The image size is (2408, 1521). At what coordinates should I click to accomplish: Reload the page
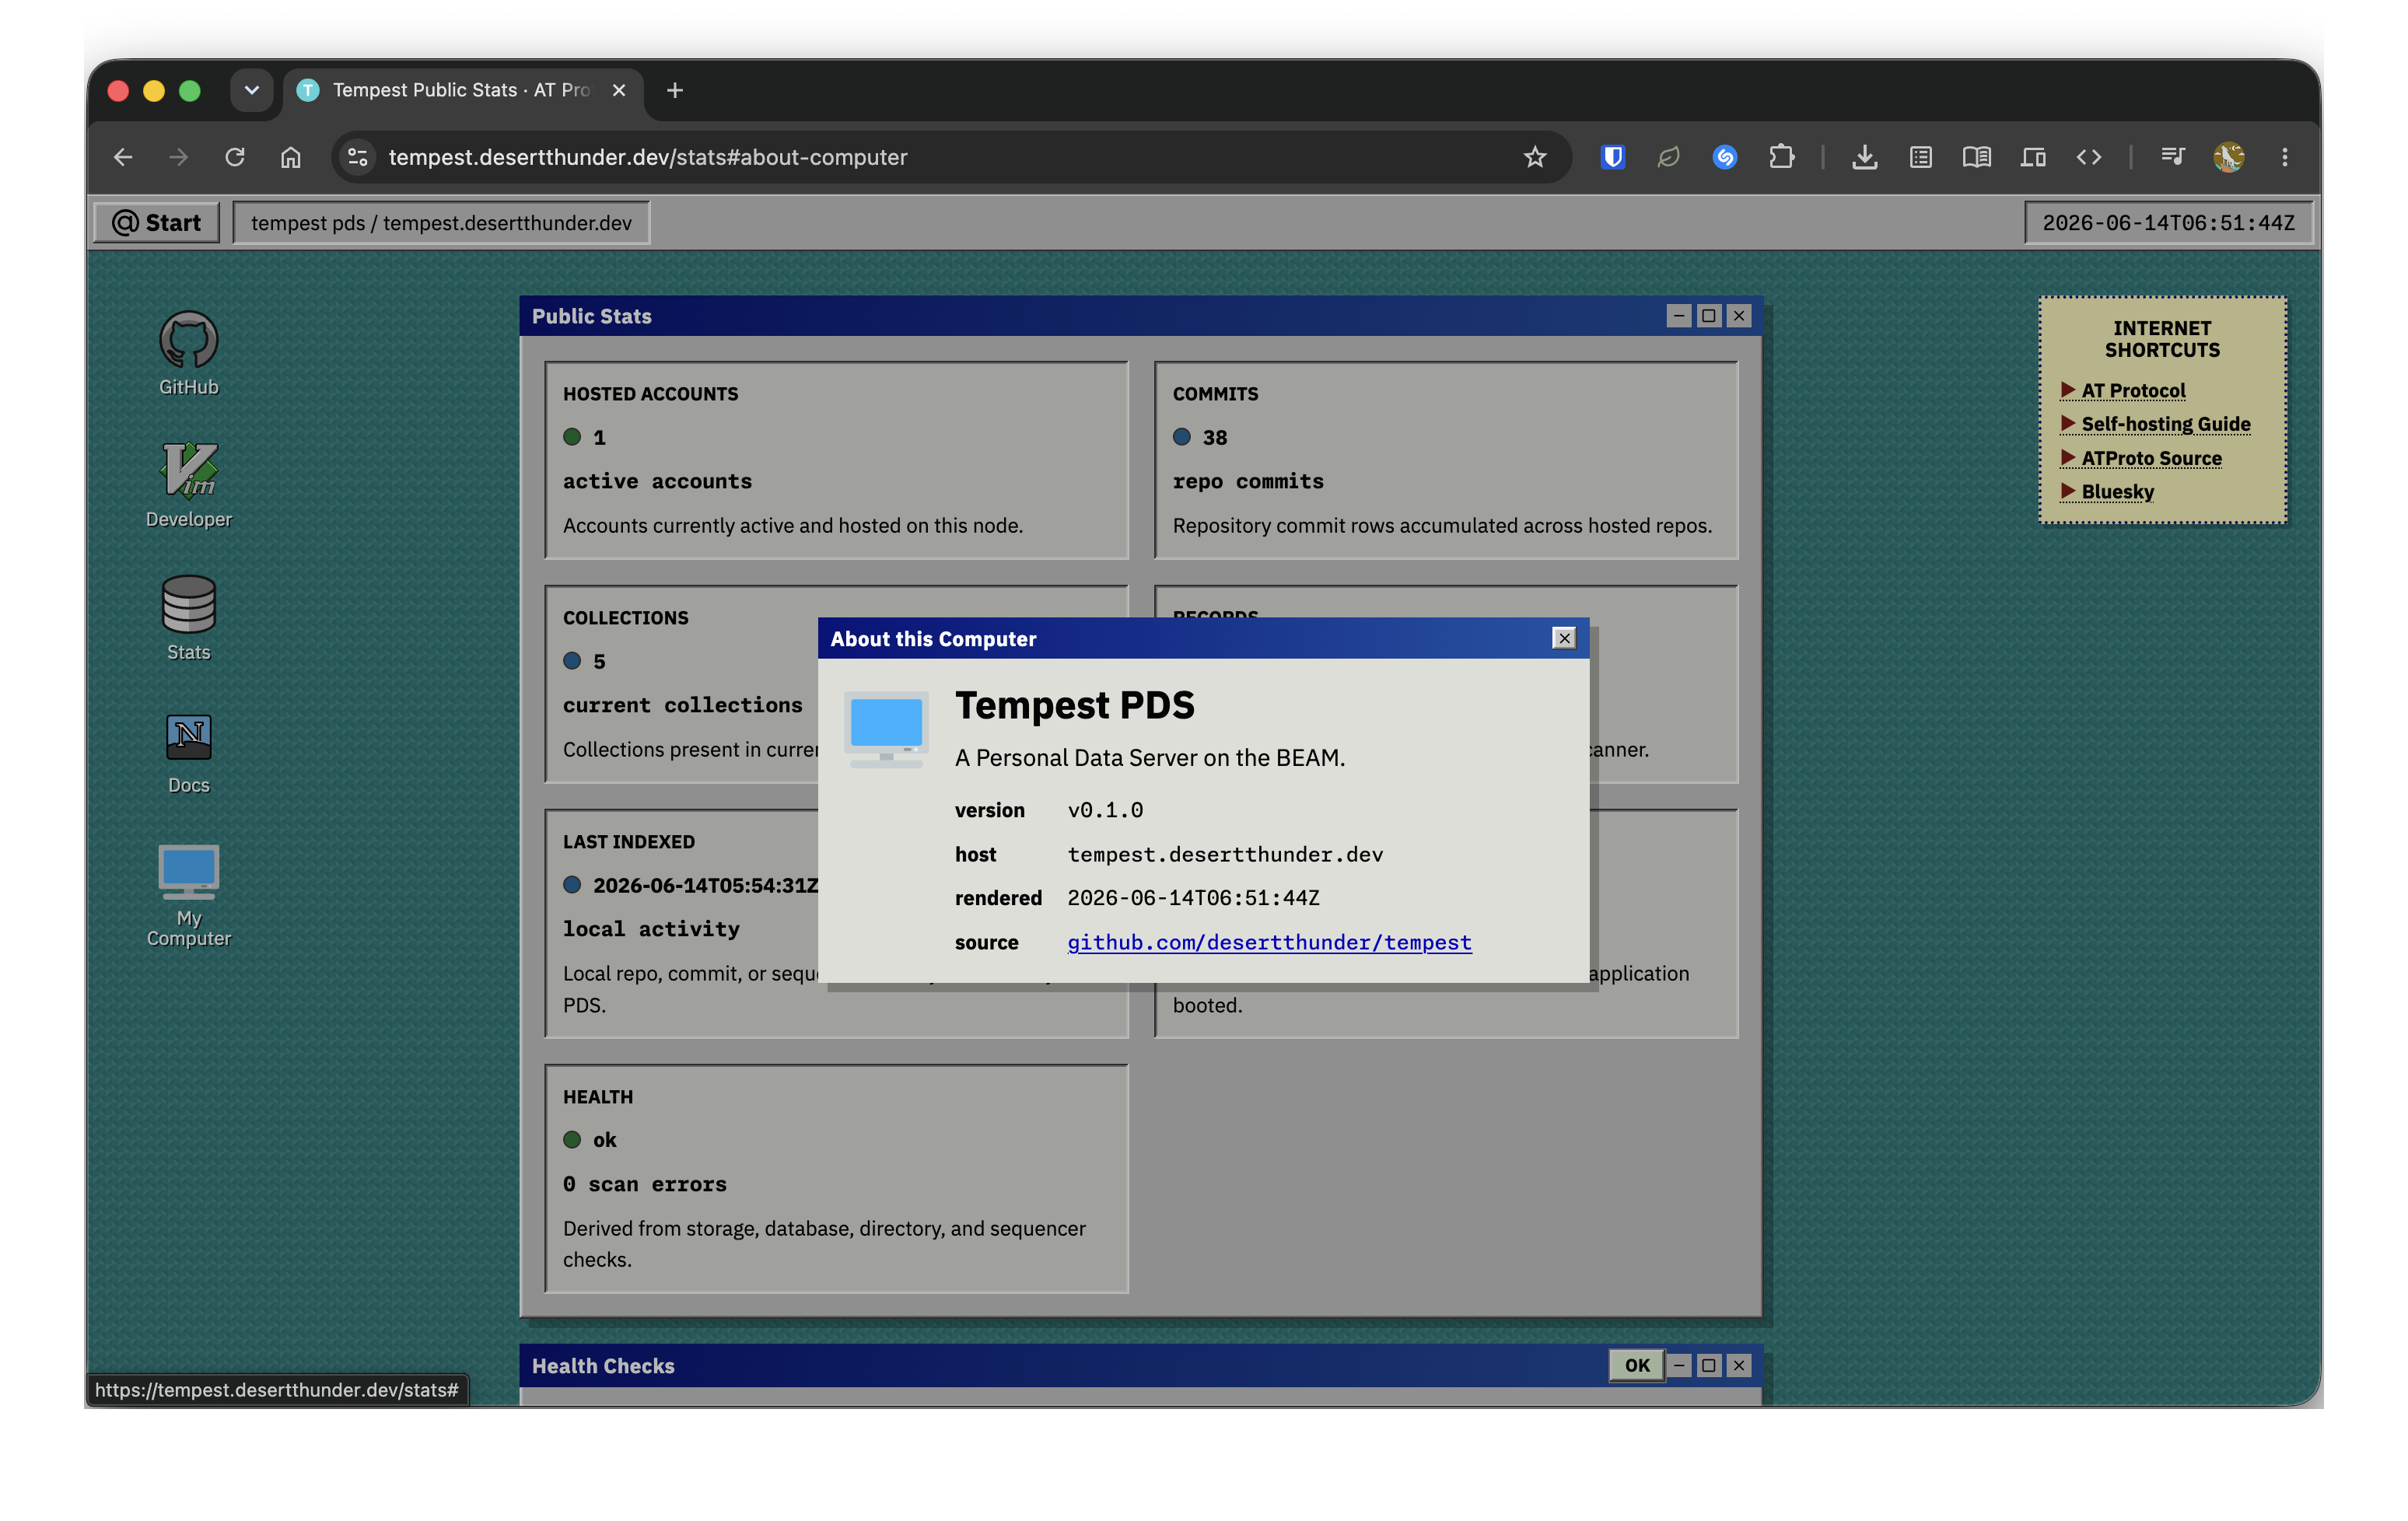coord(235,157)
